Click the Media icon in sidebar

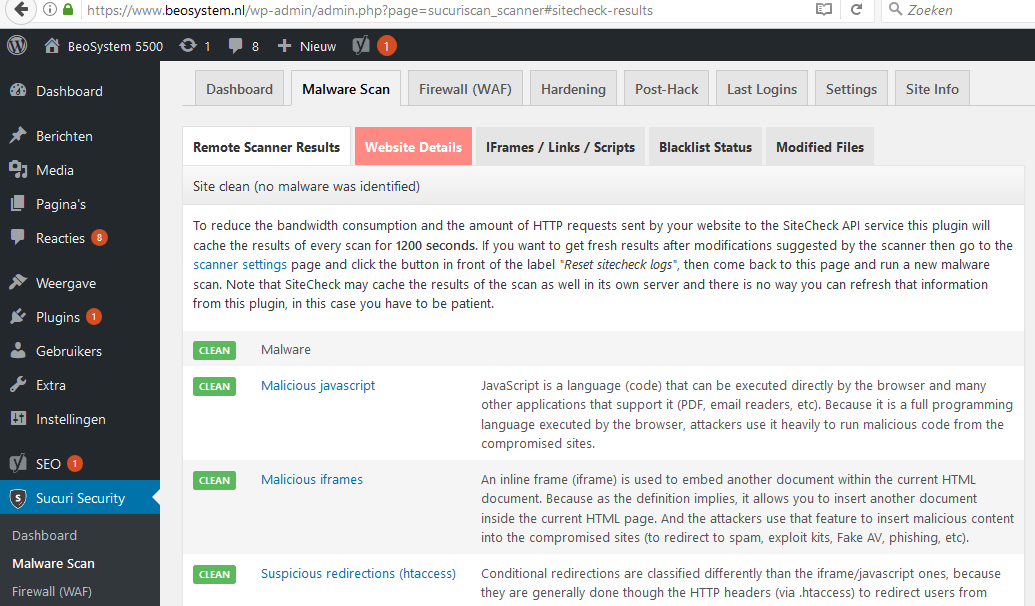[x=18, y=170]
